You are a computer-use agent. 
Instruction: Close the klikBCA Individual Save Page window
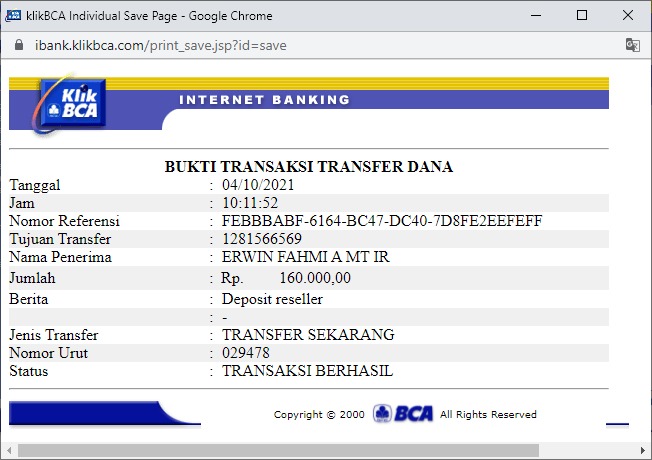click(628, 15)
